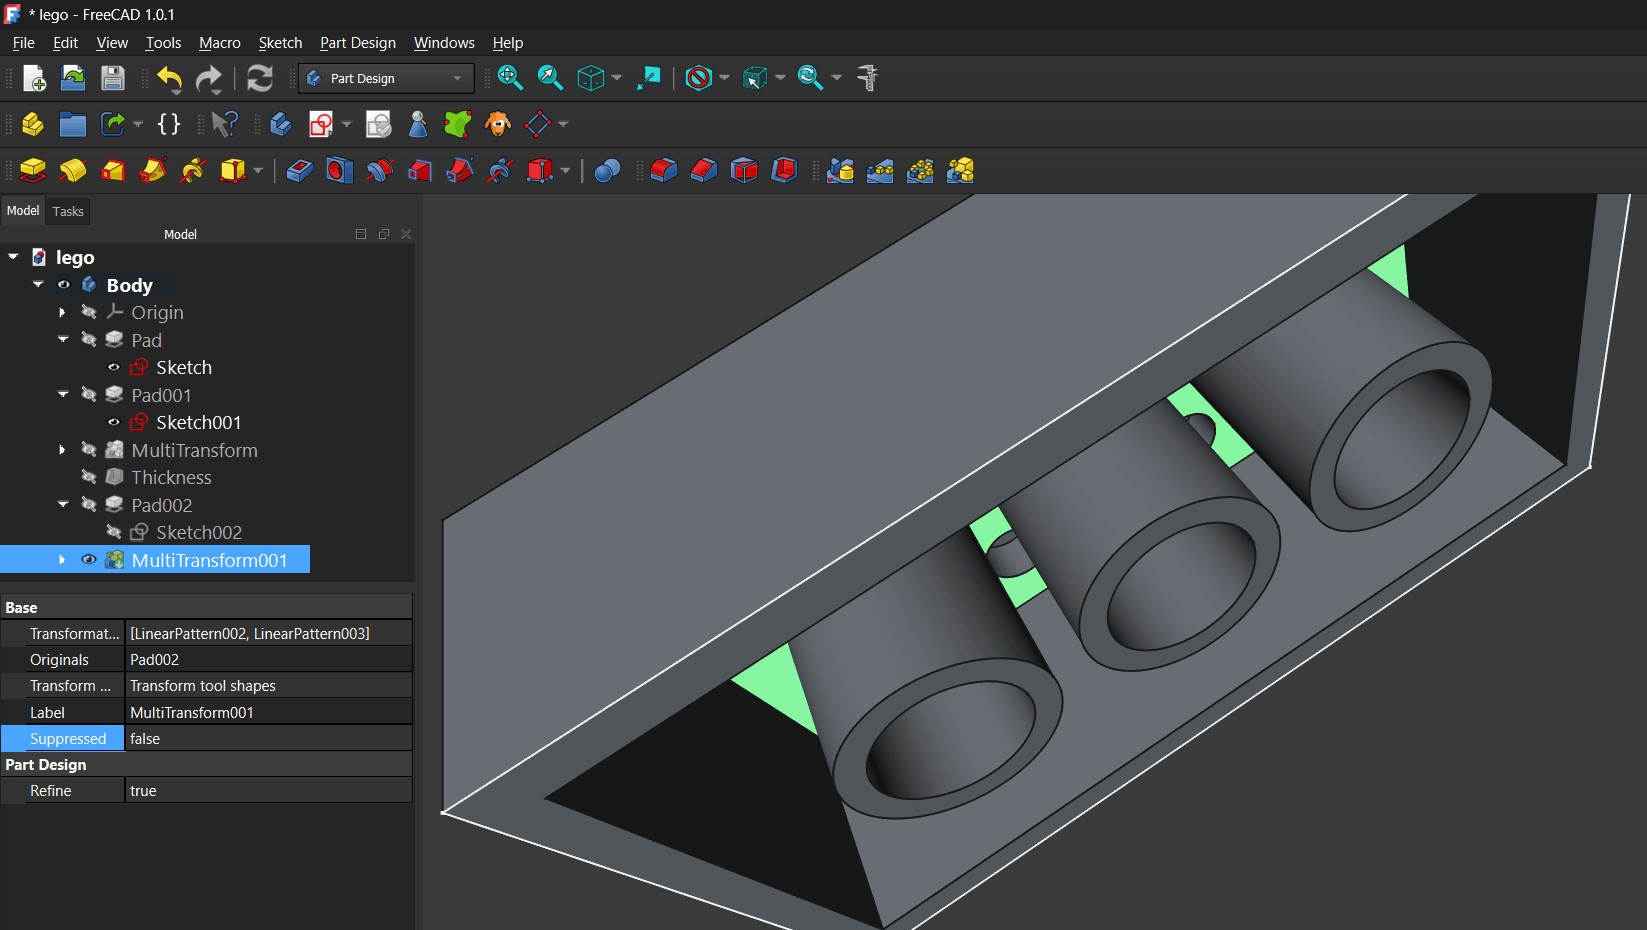Hide Sketch001 using its eye icon
Viewport: 1647px width, 930px height.
click(114, 422)
